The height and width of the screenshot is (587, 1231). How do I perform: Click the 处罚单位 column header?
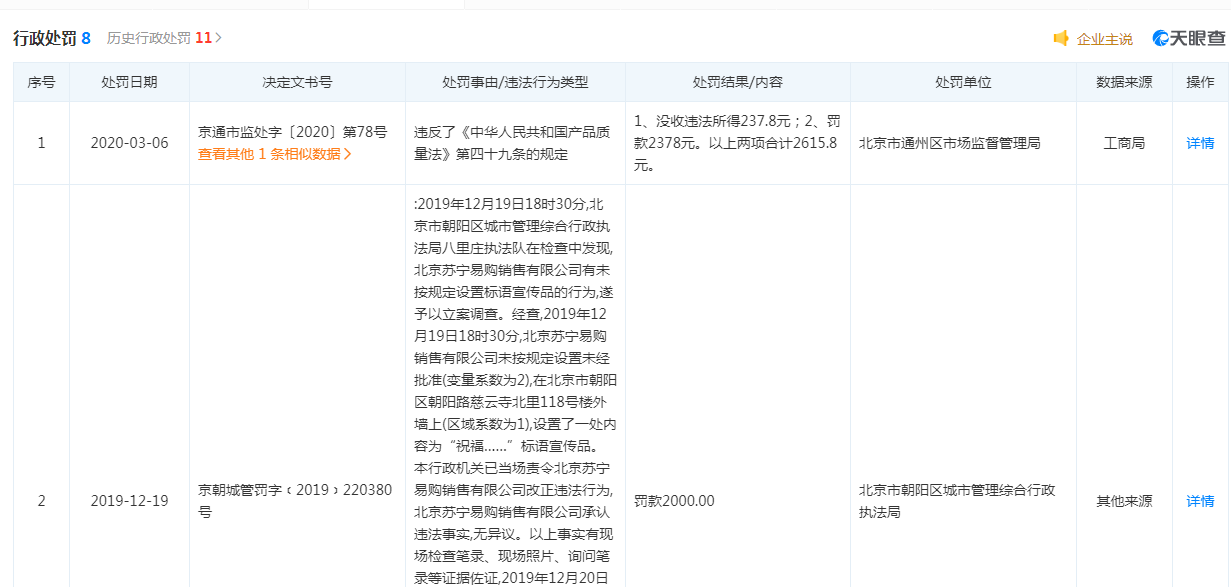[x=962, y=82]
